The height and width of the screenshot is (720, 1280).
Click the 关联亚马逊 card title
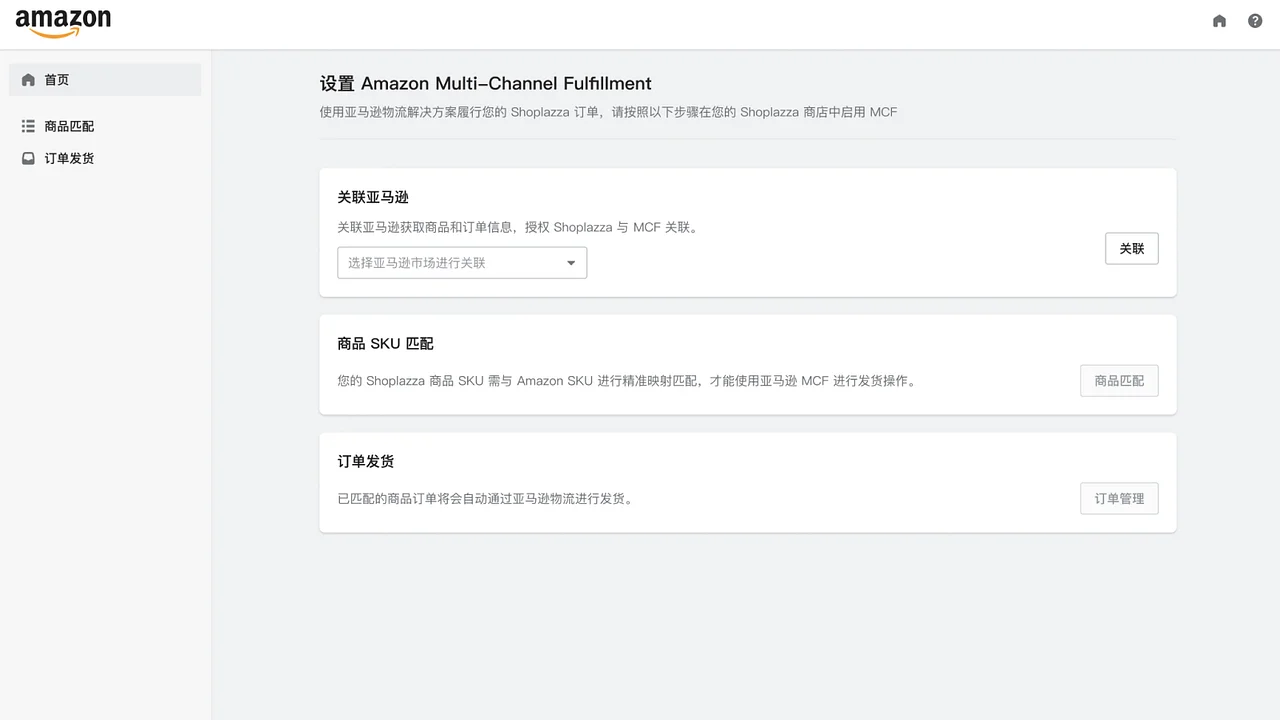[x=373, y=197]
